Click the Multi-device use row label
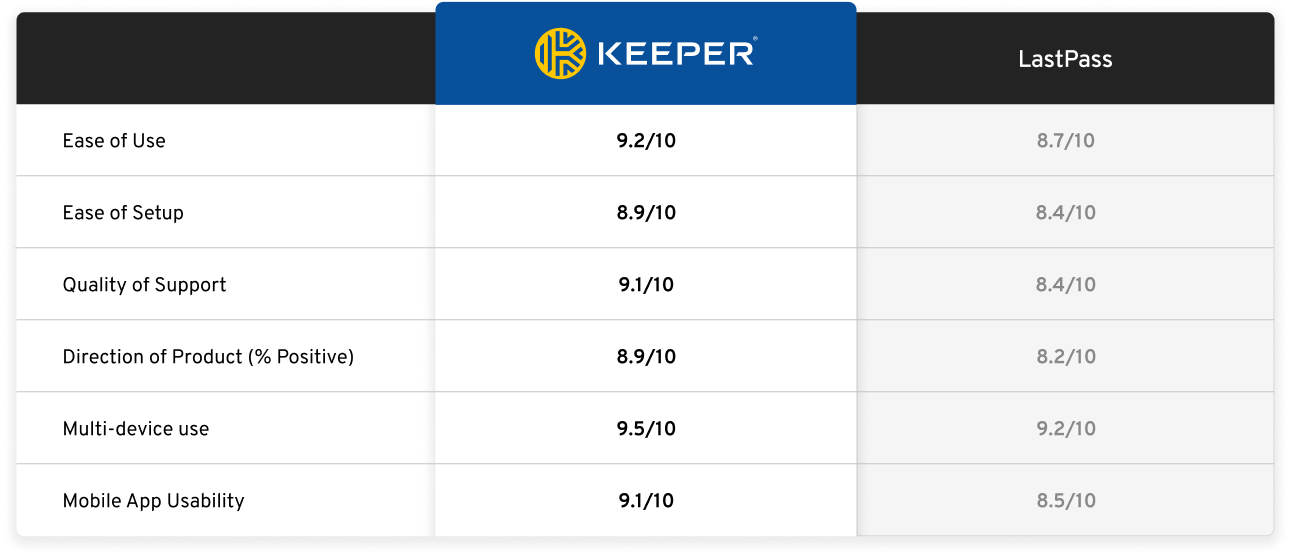 click(136, 429)
